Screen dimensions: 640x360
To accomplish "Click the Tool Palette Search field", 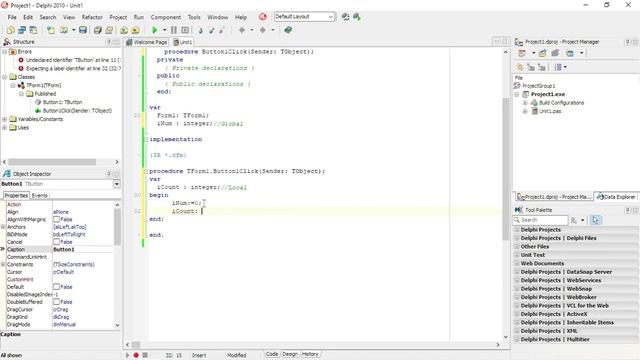I will click(540, 220).
